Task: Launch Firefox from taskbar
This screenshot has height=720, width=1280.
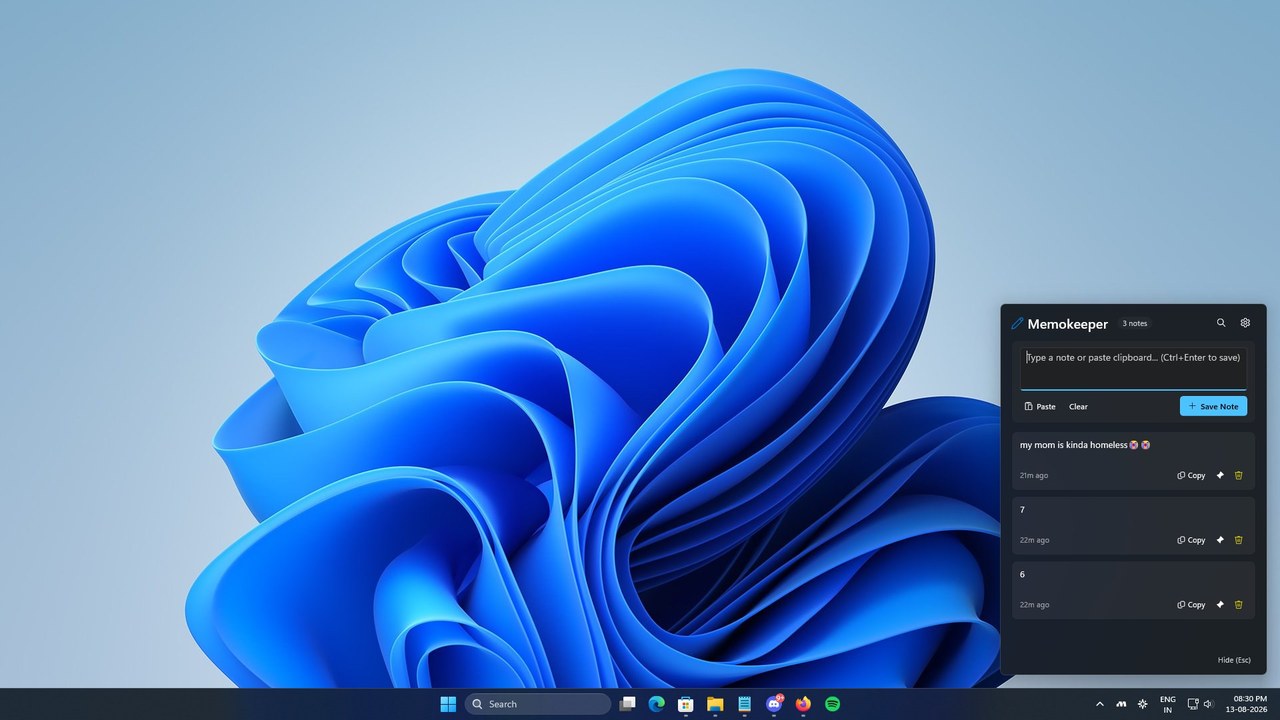Action: (803, 704)
